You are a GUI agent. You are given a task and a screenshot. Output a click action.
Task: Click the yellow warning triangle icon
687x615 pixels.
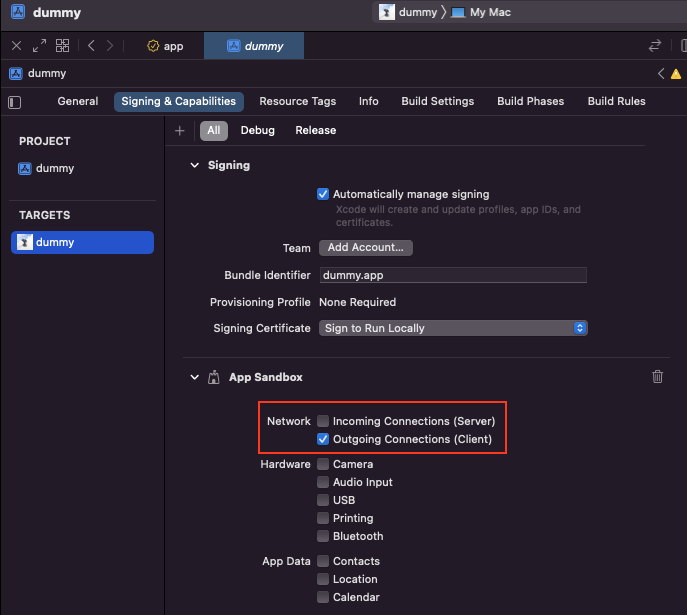pyautogui.click(x=676, y=74)
